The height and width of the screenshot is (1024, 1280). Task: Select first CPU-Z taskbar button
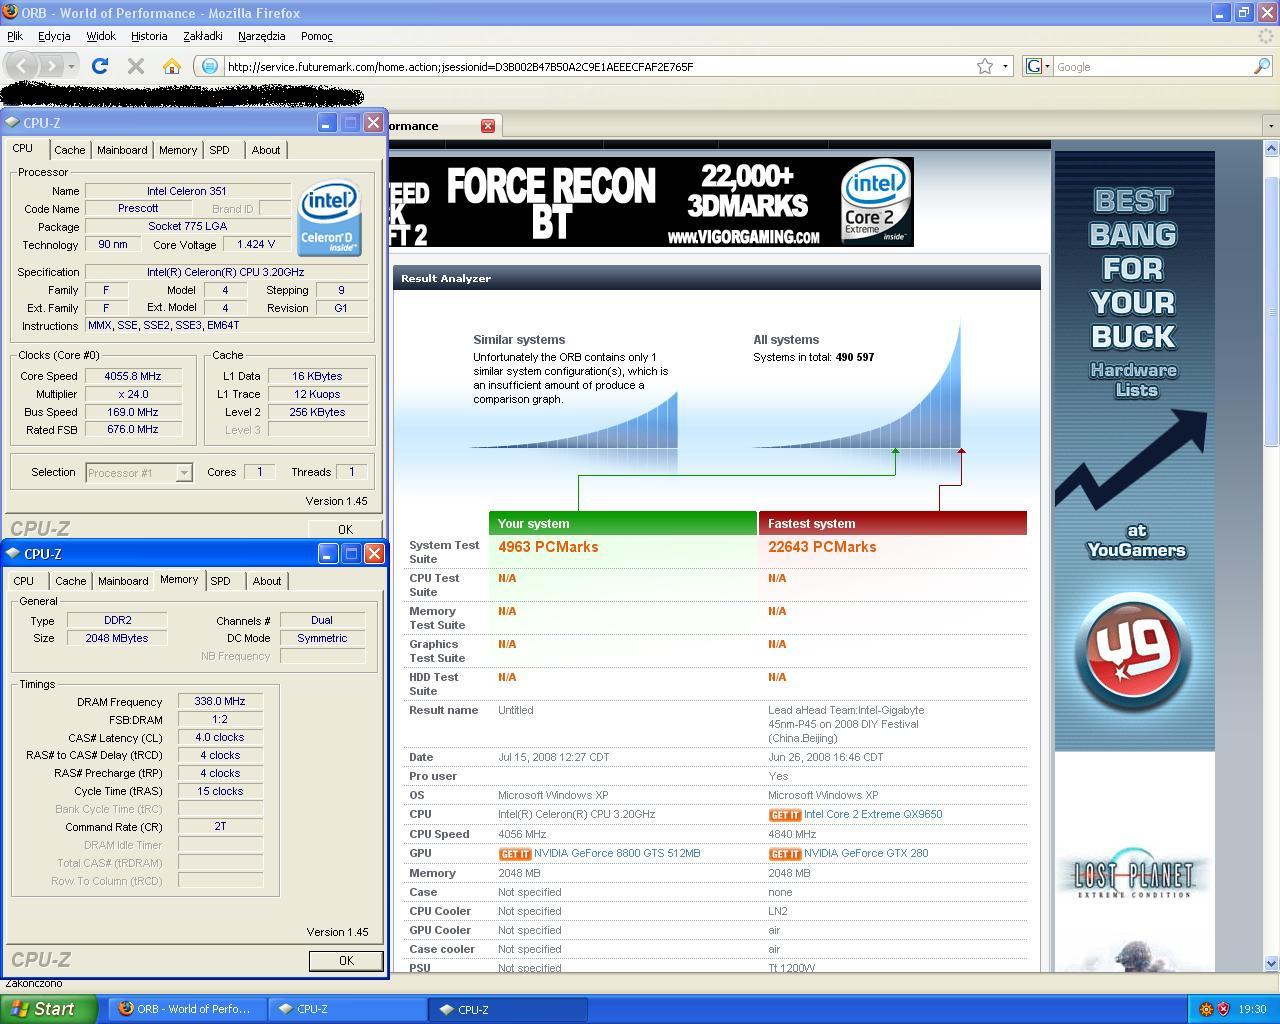347,1009
